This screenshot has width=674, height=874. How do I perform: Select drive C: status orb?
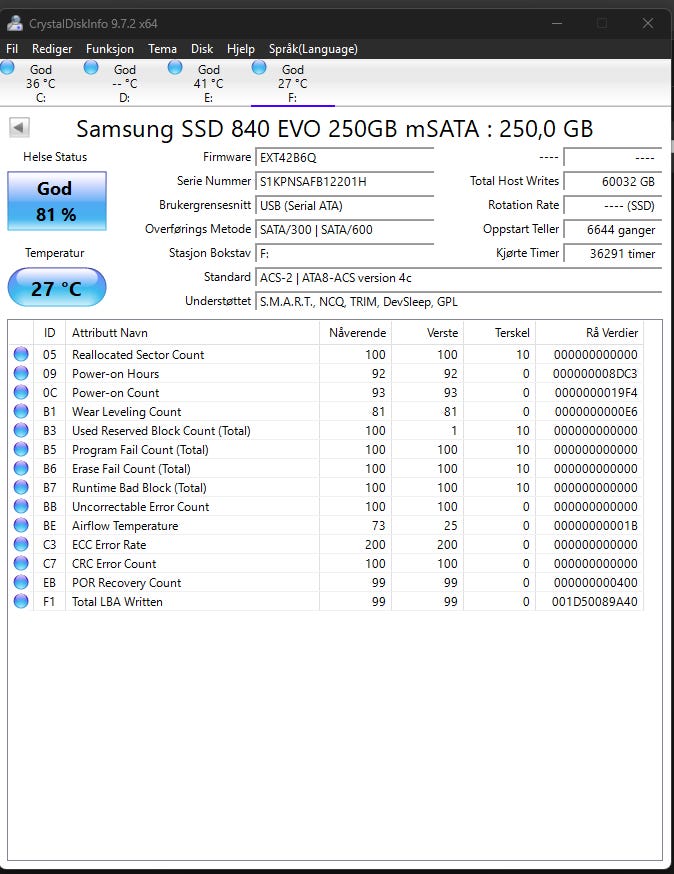(x=7, y=68)
